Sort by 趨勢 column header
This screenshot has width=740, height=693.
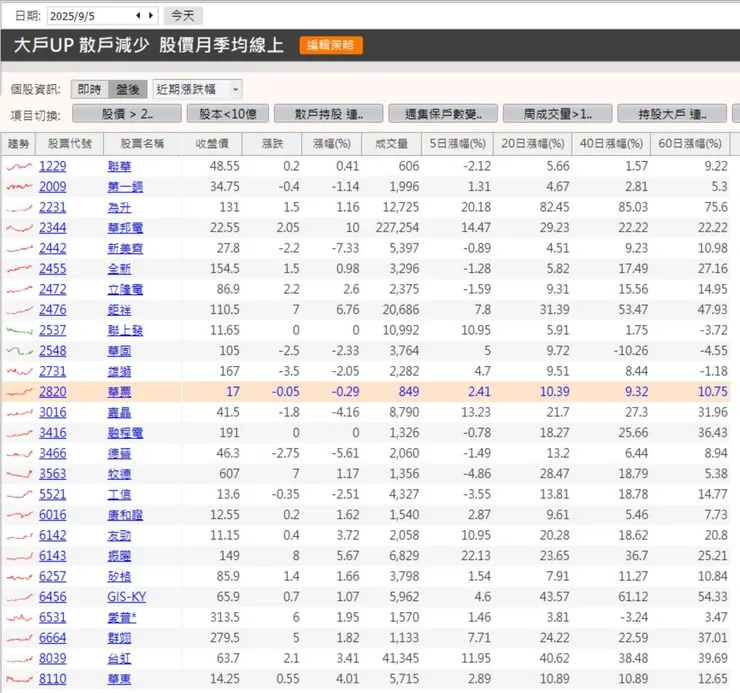[18, 144]
